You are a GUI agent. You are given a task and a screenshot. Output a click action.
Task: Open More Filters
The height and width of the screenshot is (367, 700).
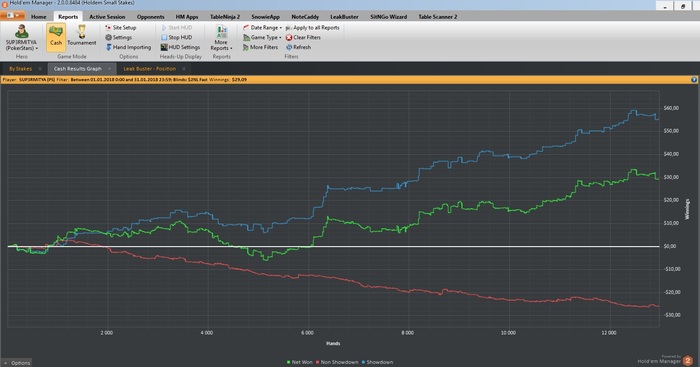[x=261, y=47]
